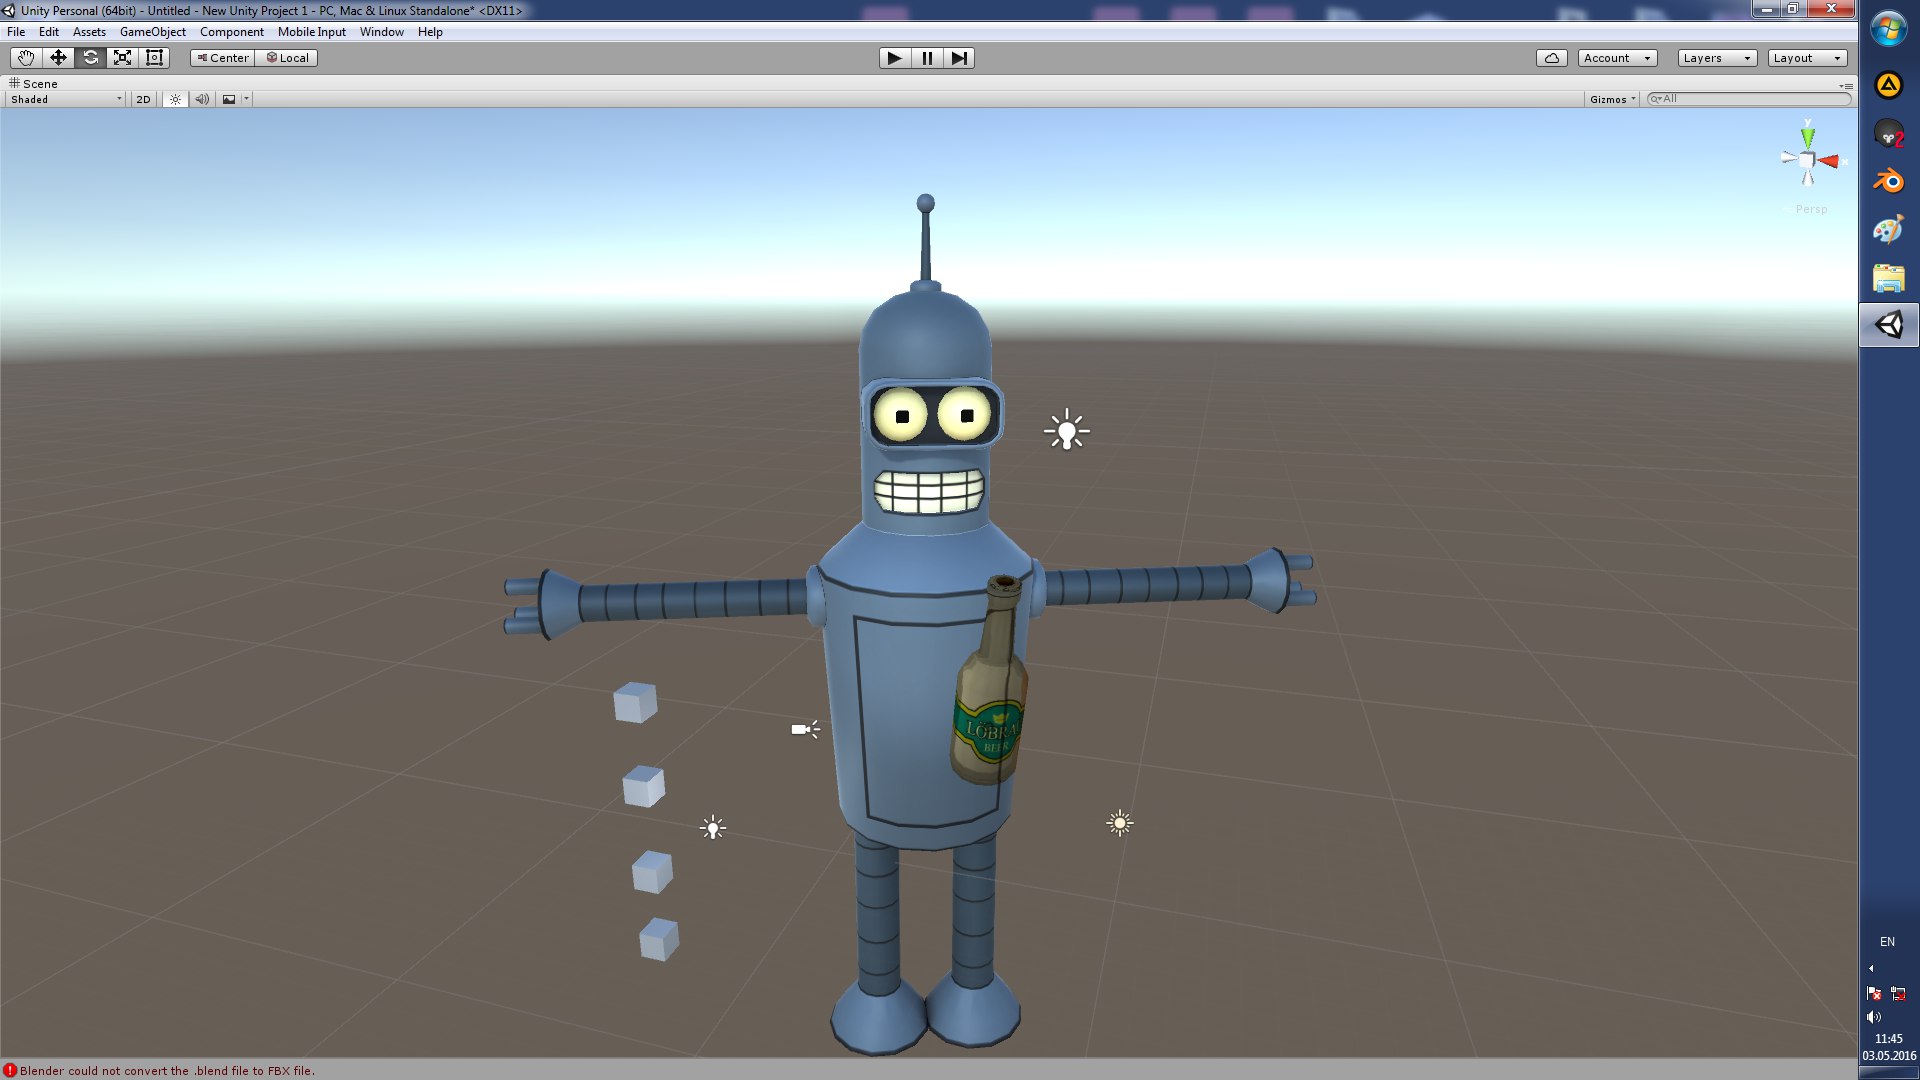Screen dimensions: 1920x1080
Task: Open the Blender taskbar icon
Action: tap(1889, 181)
